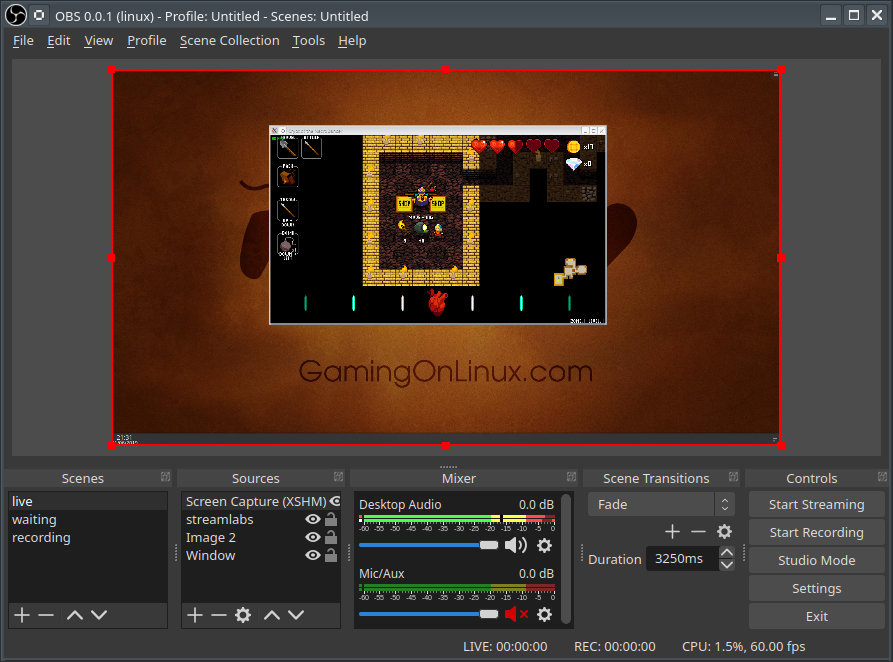Open the File menu
Screen dimensions: 893x662
tap(23, 40)
